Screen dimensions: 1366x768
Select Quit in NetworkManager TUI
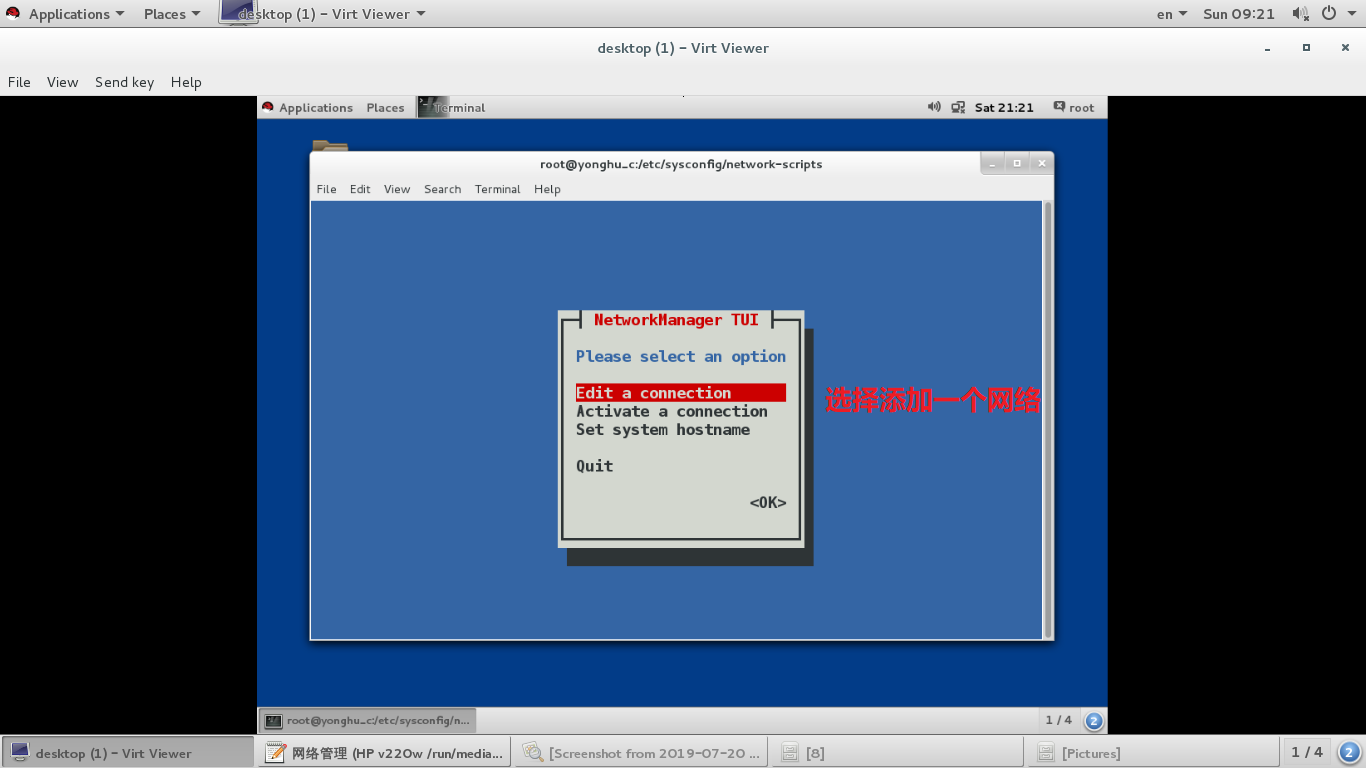(x=595, y=466)
